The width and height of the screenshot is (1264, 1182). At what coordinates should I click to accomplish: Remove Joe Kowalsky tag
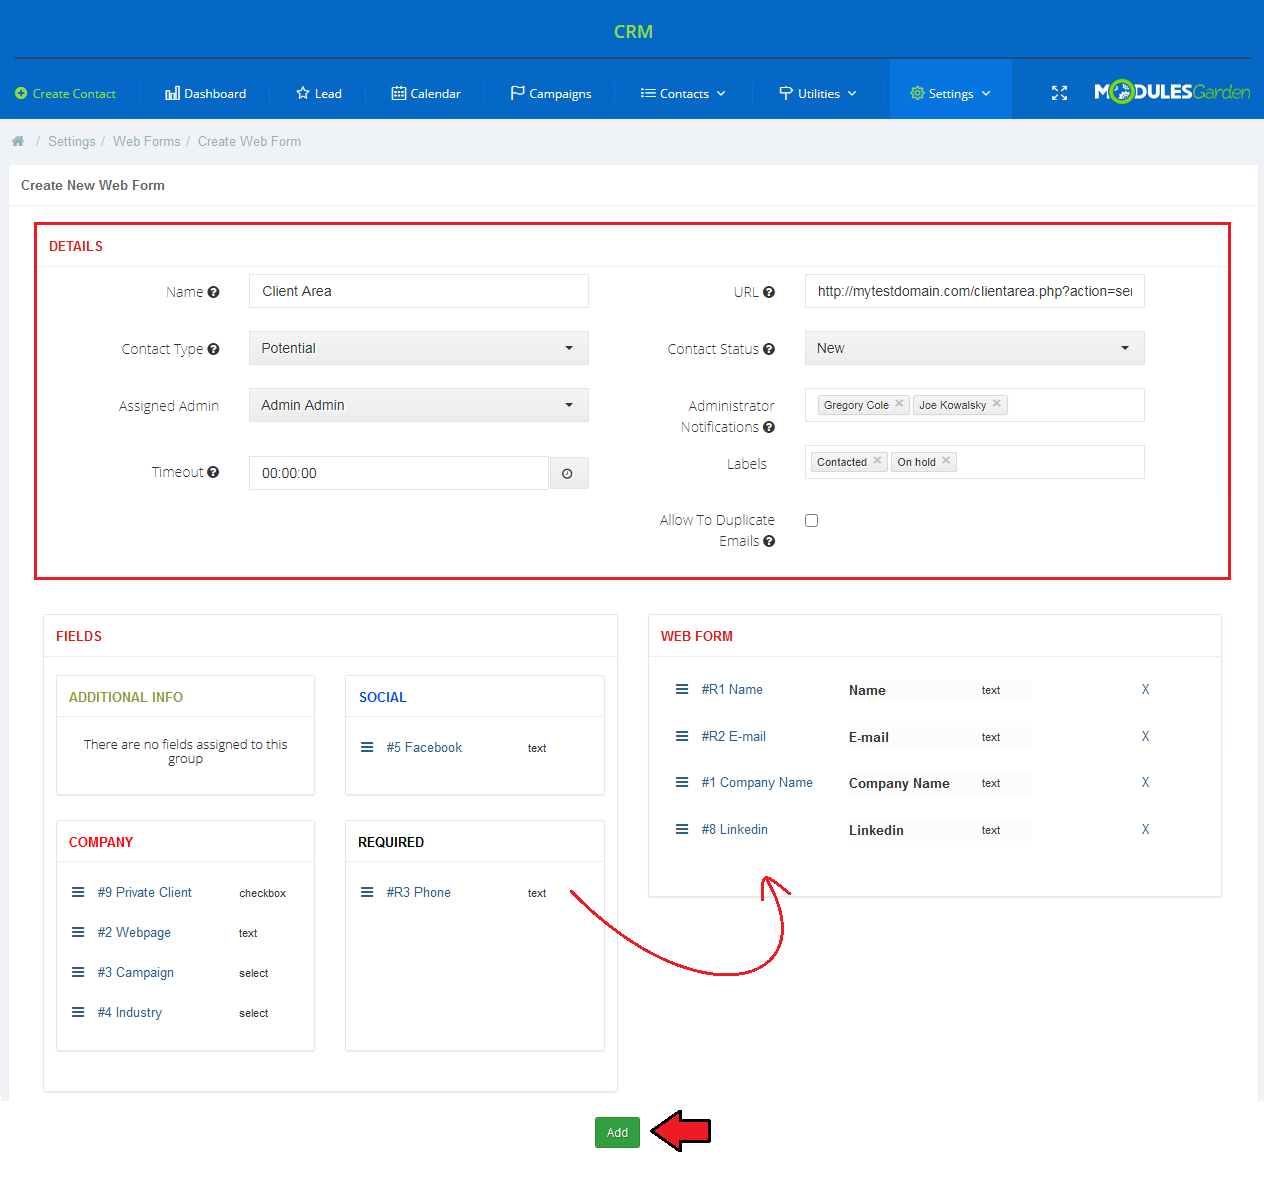pos(997,404)
